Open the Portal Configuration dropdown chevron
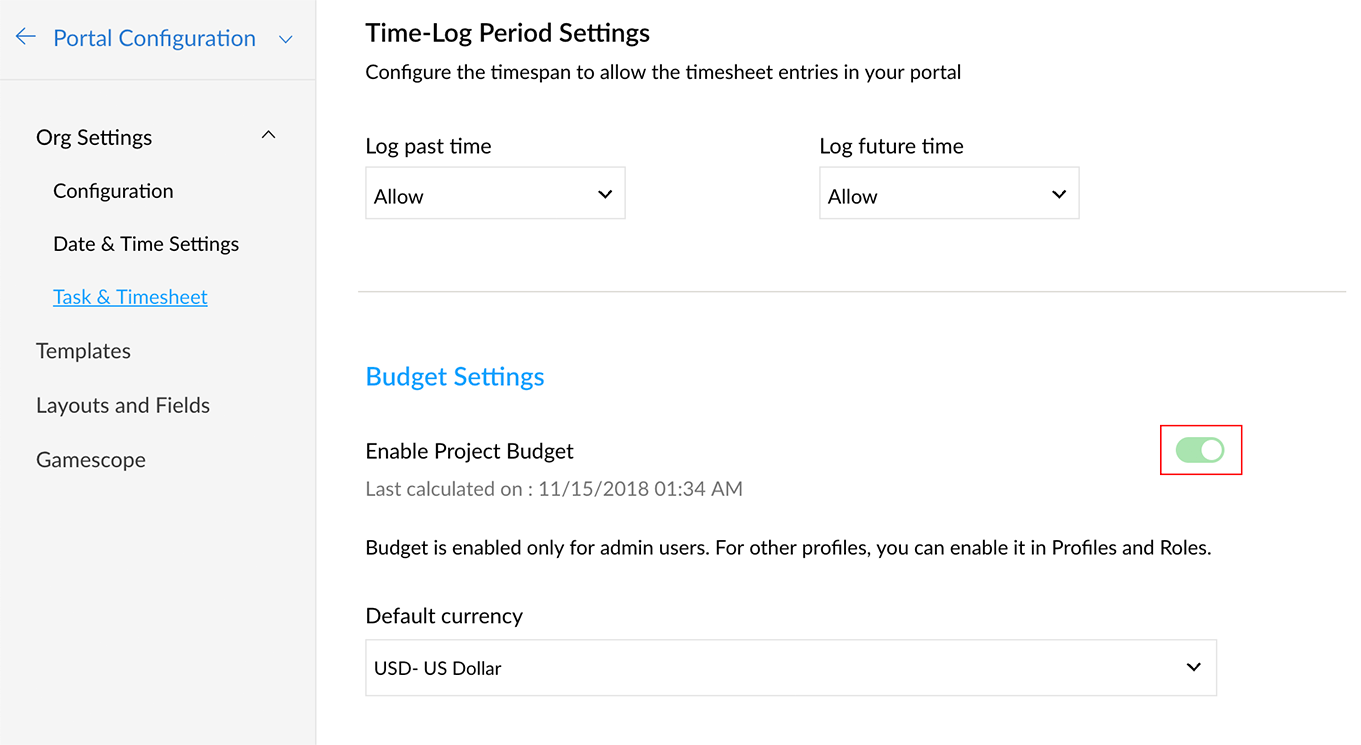Screen dimensions: 1361x745 (x=286, y=39)
